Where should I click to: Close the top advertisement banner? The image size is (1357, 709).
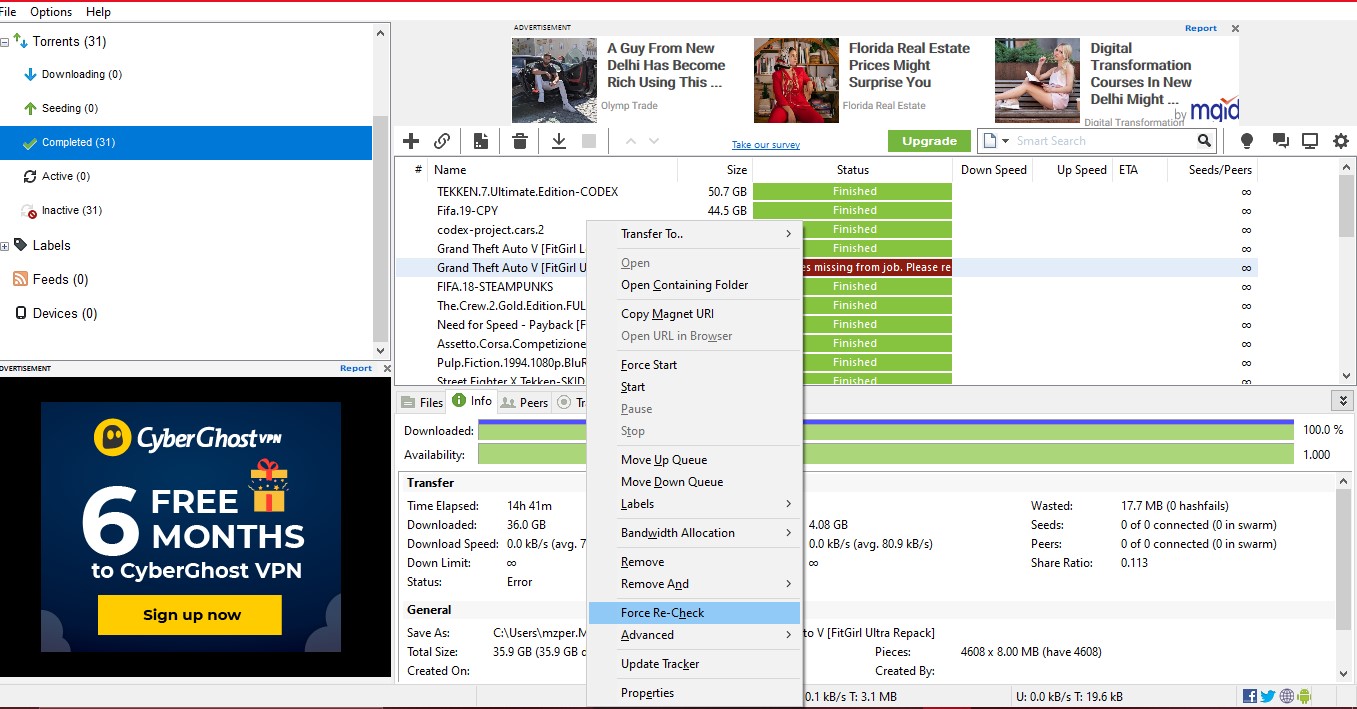point(1235,29)
